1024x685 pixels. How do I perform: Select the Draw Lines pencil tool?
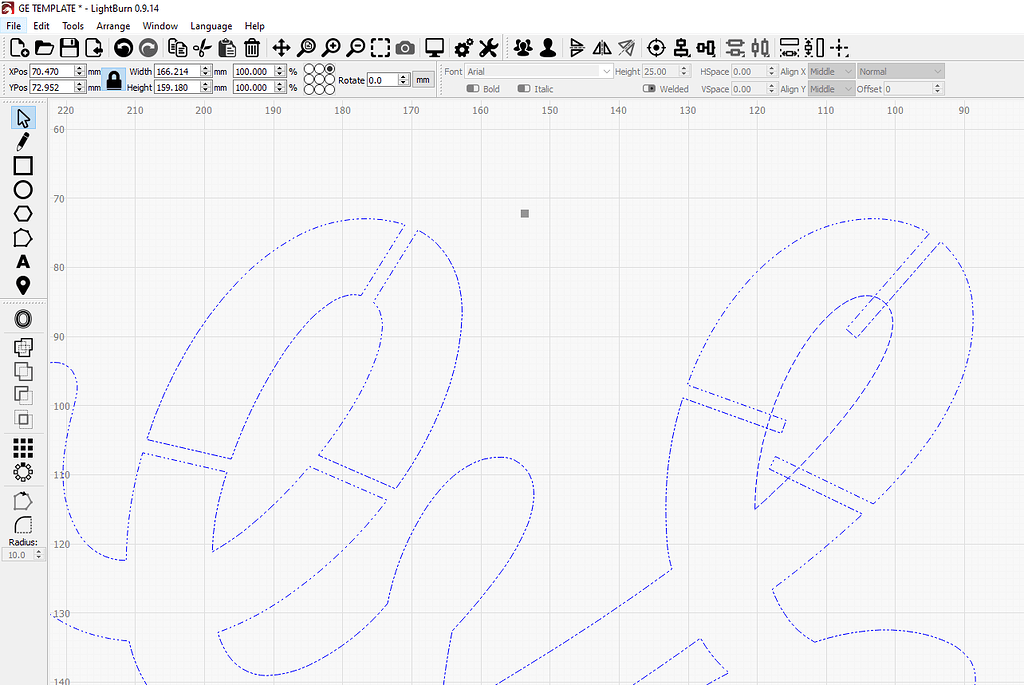pyautogui.click(x=22, y=140)
